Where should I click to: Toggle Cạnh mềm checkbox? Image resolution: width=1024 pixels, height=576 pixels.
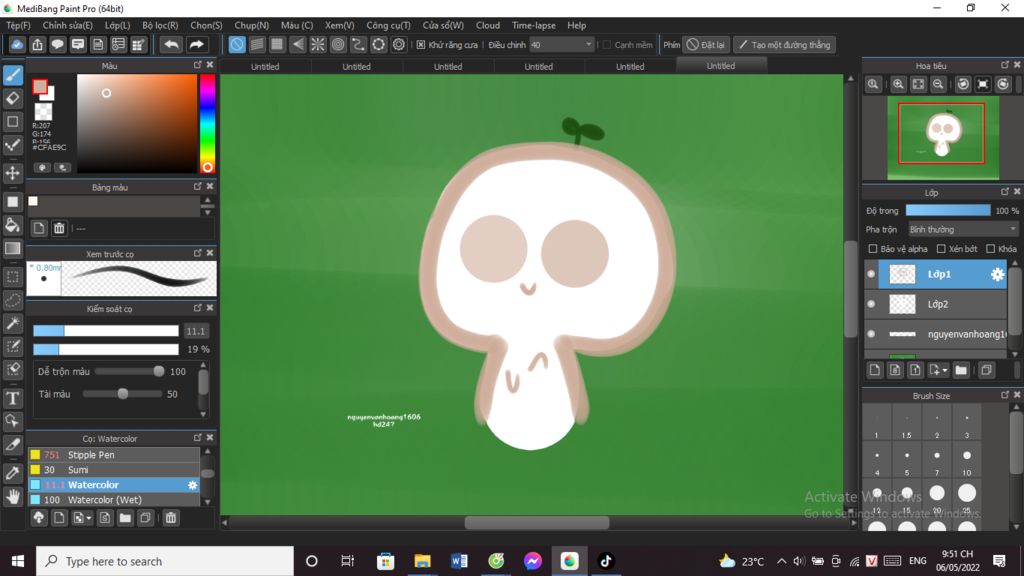point(607,44)
